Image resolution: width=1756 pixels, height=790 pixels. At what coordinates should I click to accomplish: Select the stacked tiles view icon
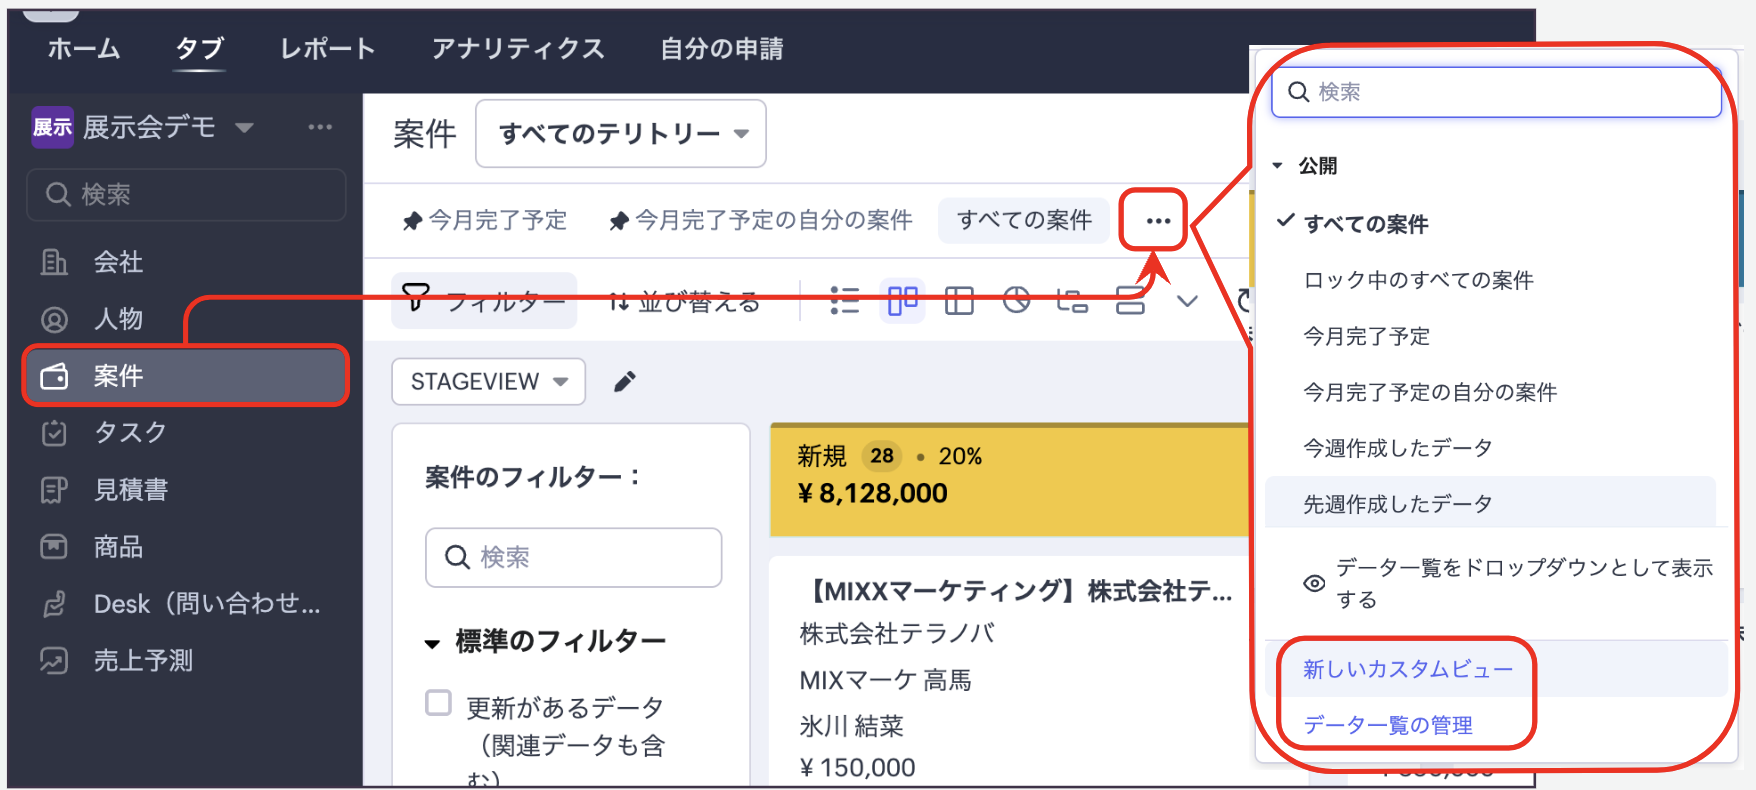[1130, 300]
